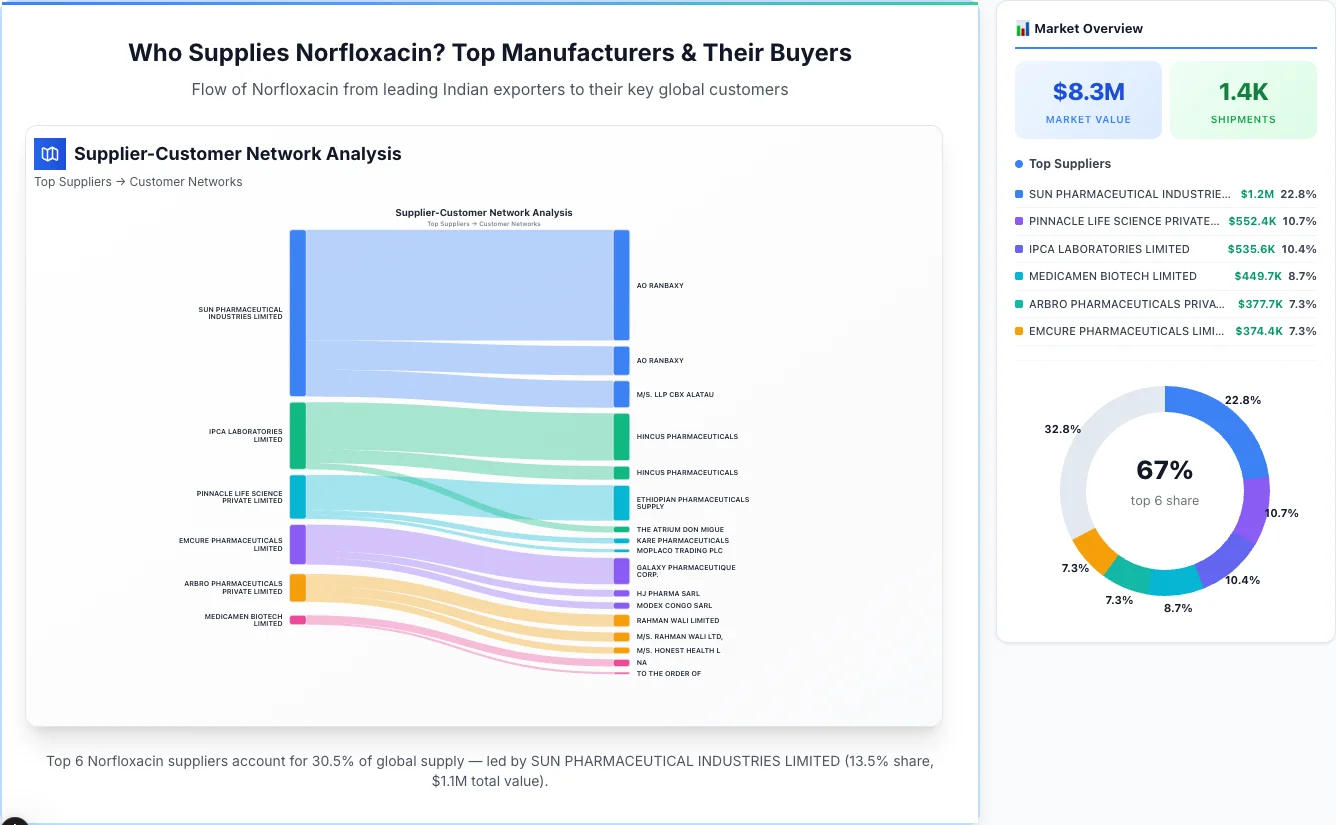Toggle the SUN PHARMACEUTICAL sankey node bar

(295, 310)
